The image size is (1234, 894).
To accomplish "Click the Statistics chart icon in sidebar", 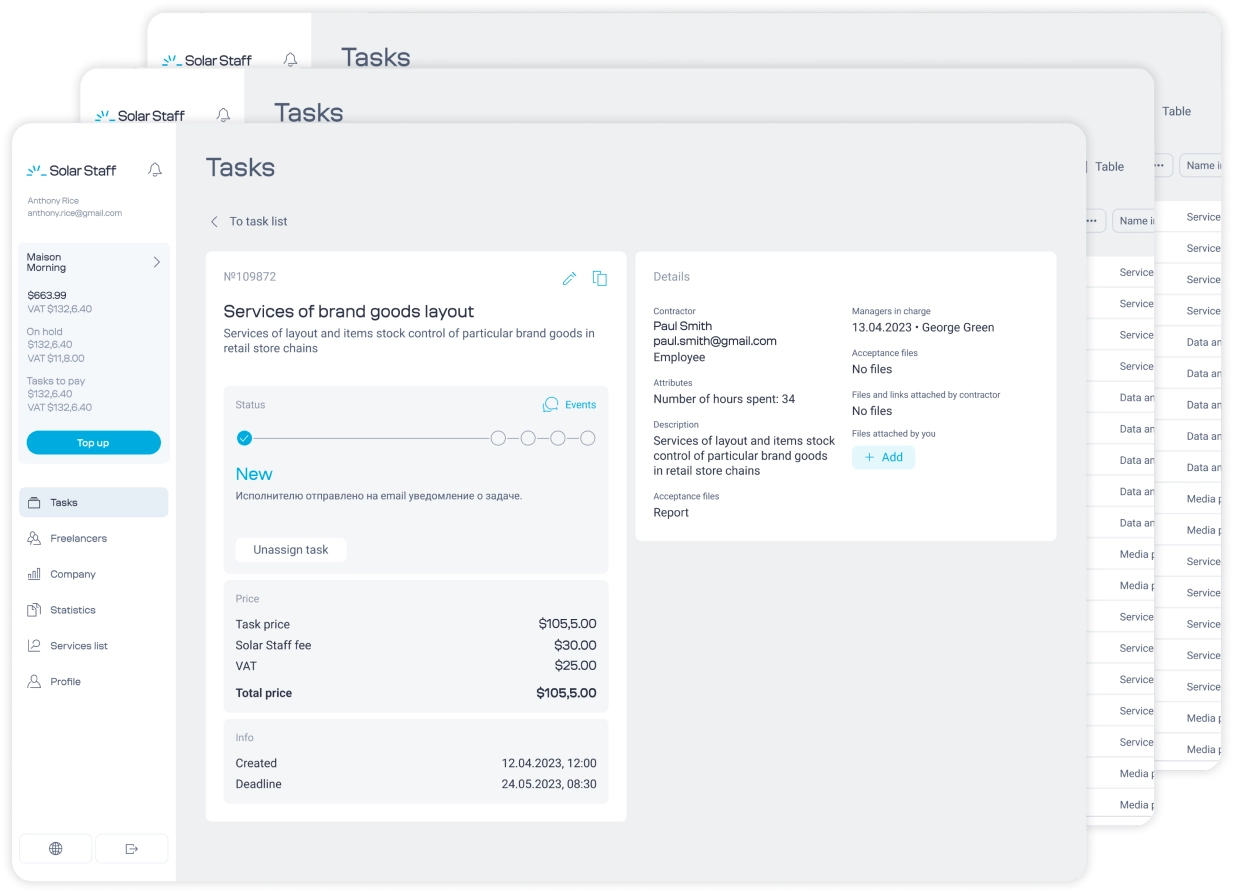I will pyautogui.click(x=35, y=610).
